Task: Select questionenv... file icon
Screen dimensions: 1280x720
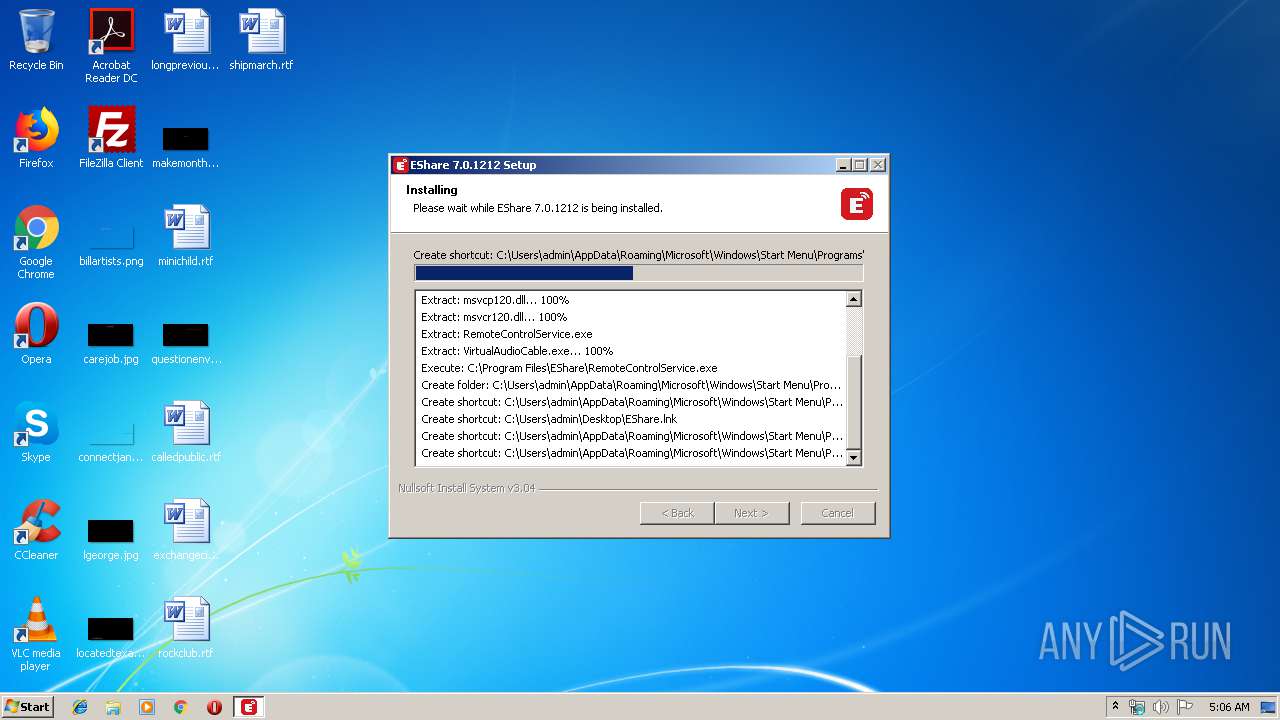Action: pos(186,342)
